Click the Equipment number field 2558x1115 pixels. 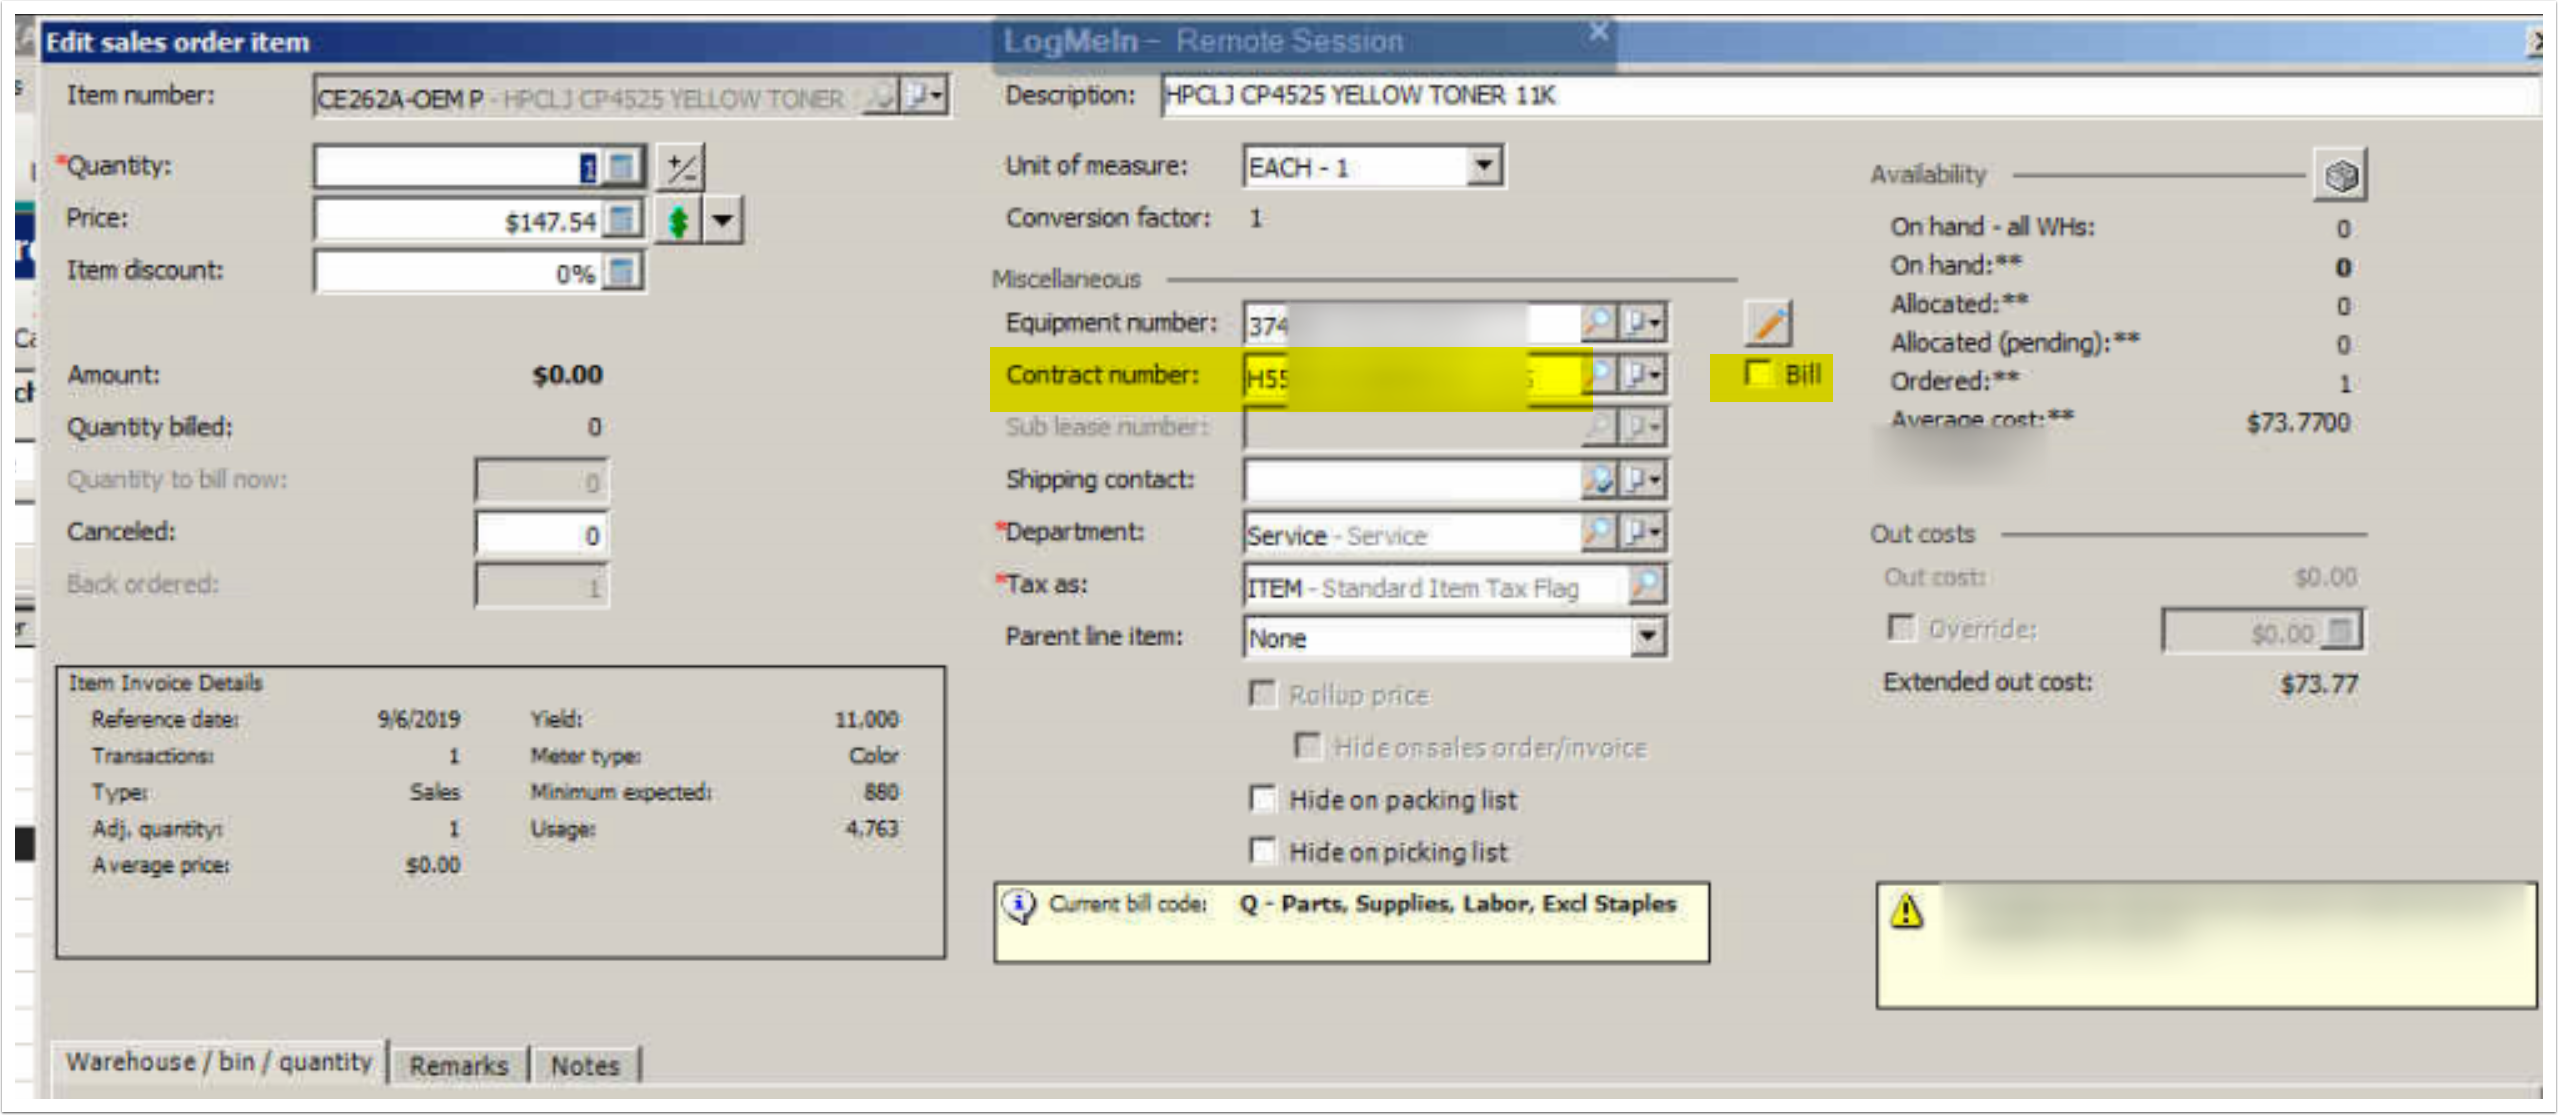coord(1412,324)
